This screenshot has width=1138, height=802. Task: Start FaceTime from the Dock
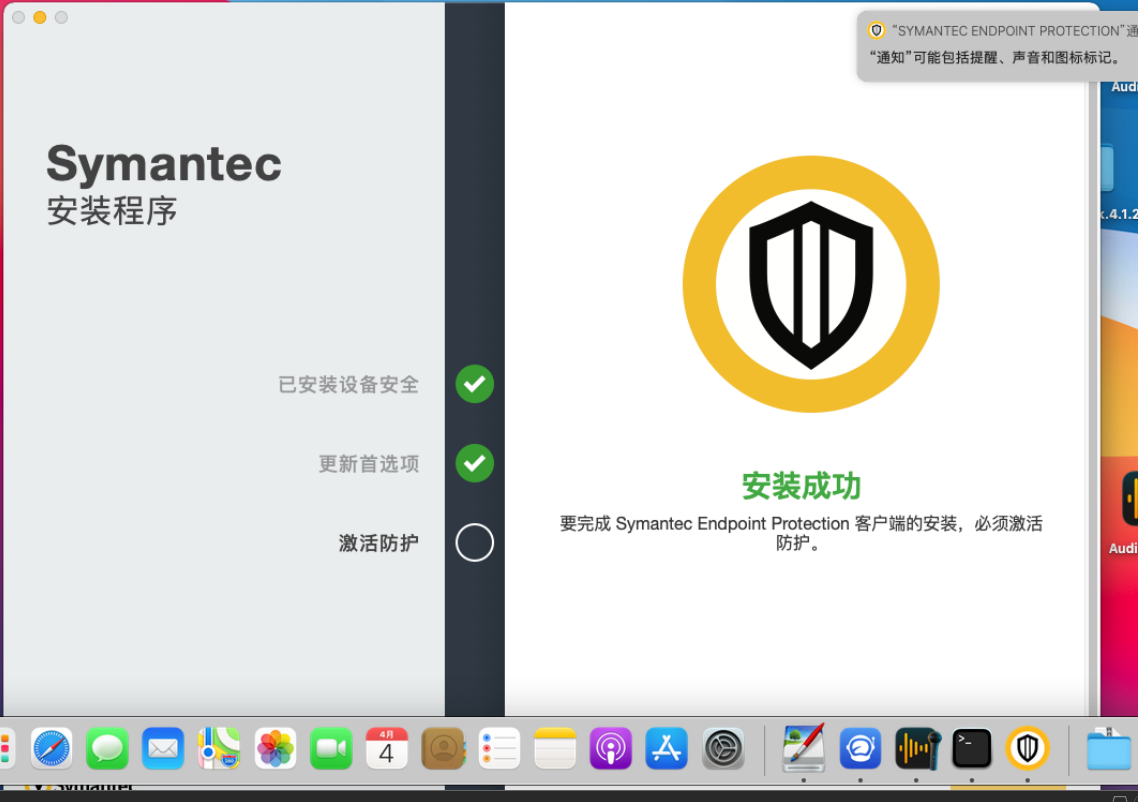[x=331, y=748]
